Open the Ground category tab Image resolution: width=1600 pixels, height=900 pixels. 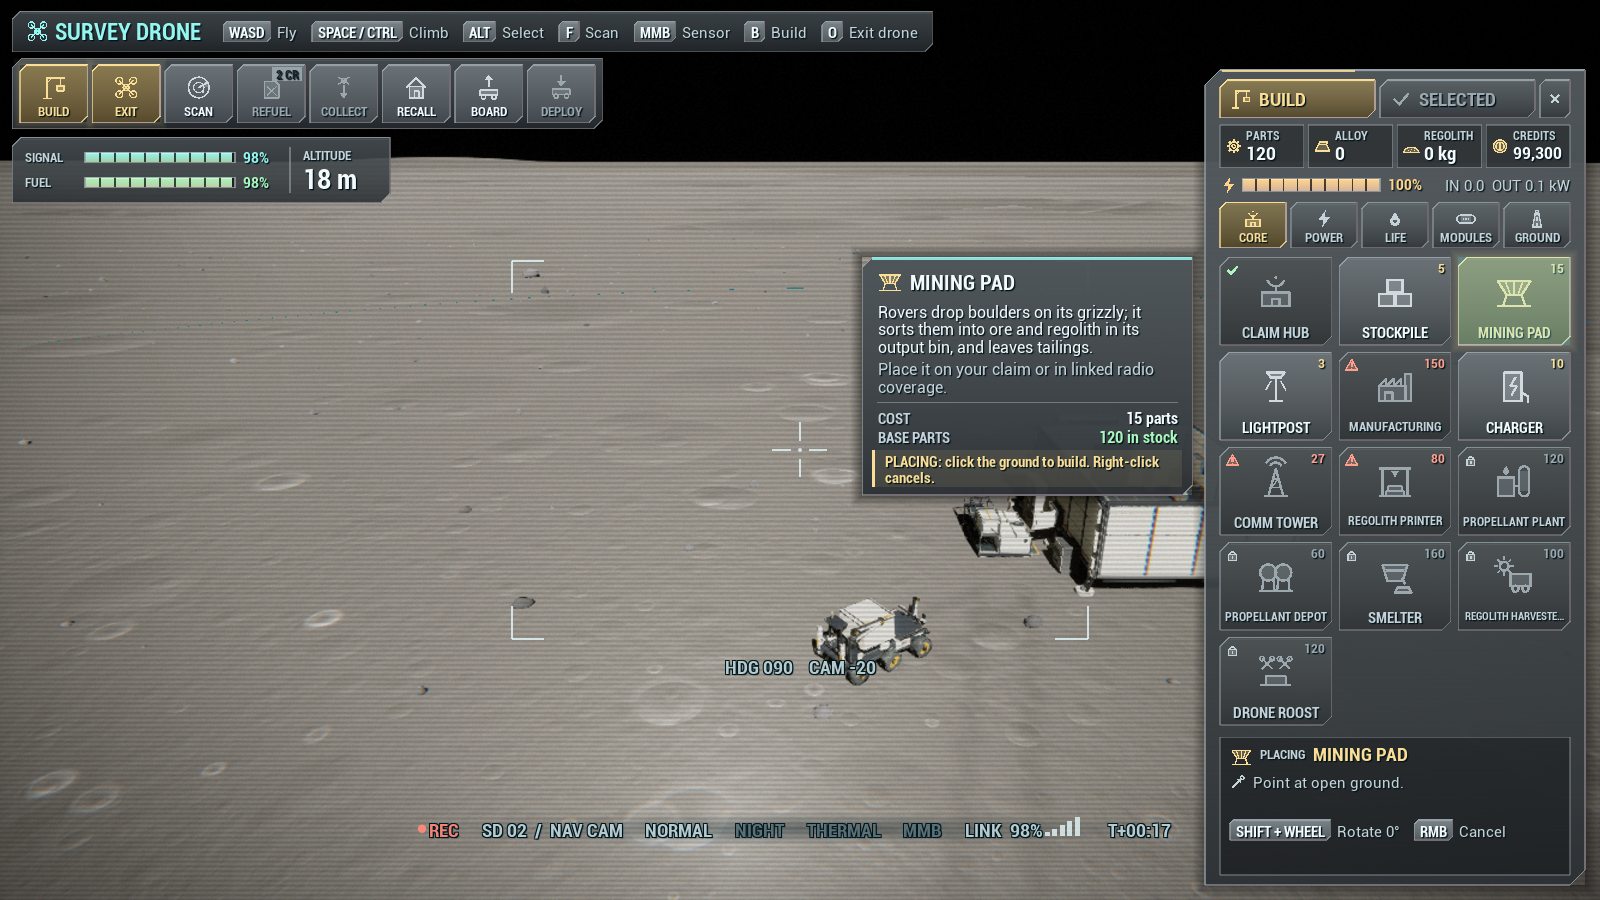(1537, 225)
